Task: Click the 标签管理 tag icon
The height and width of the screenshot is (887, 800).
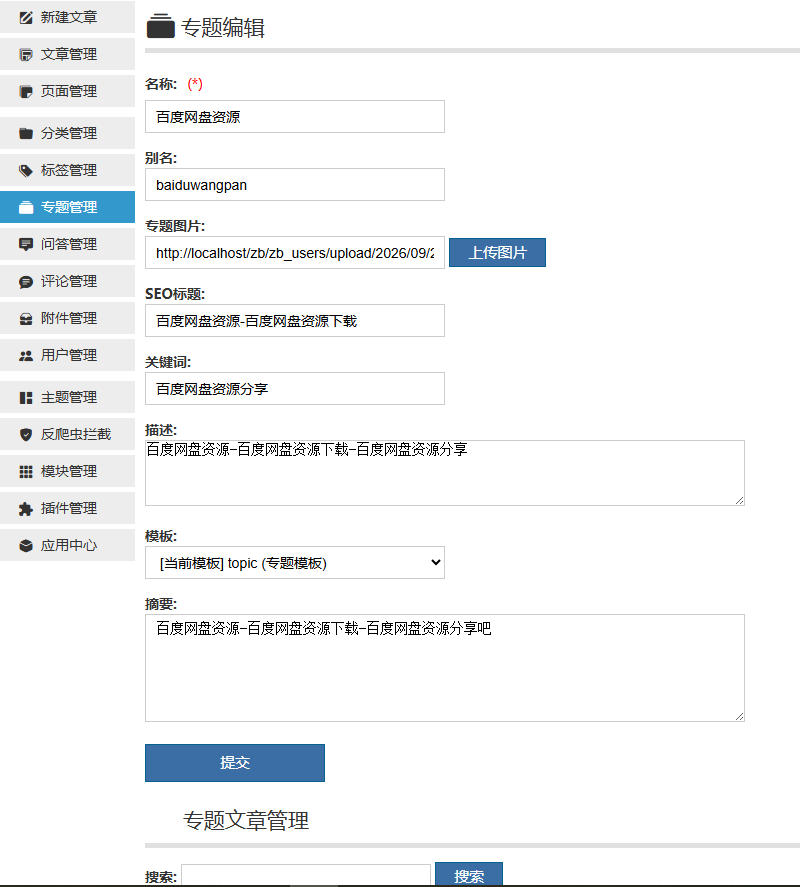Action: tap(26, 170)
